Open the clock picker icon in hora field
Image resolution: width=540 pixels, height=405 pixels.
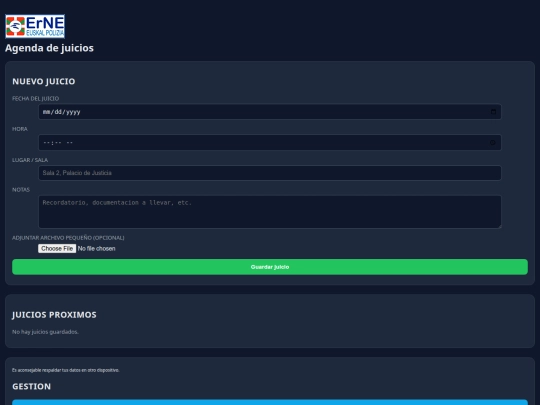tap(493, 143)
